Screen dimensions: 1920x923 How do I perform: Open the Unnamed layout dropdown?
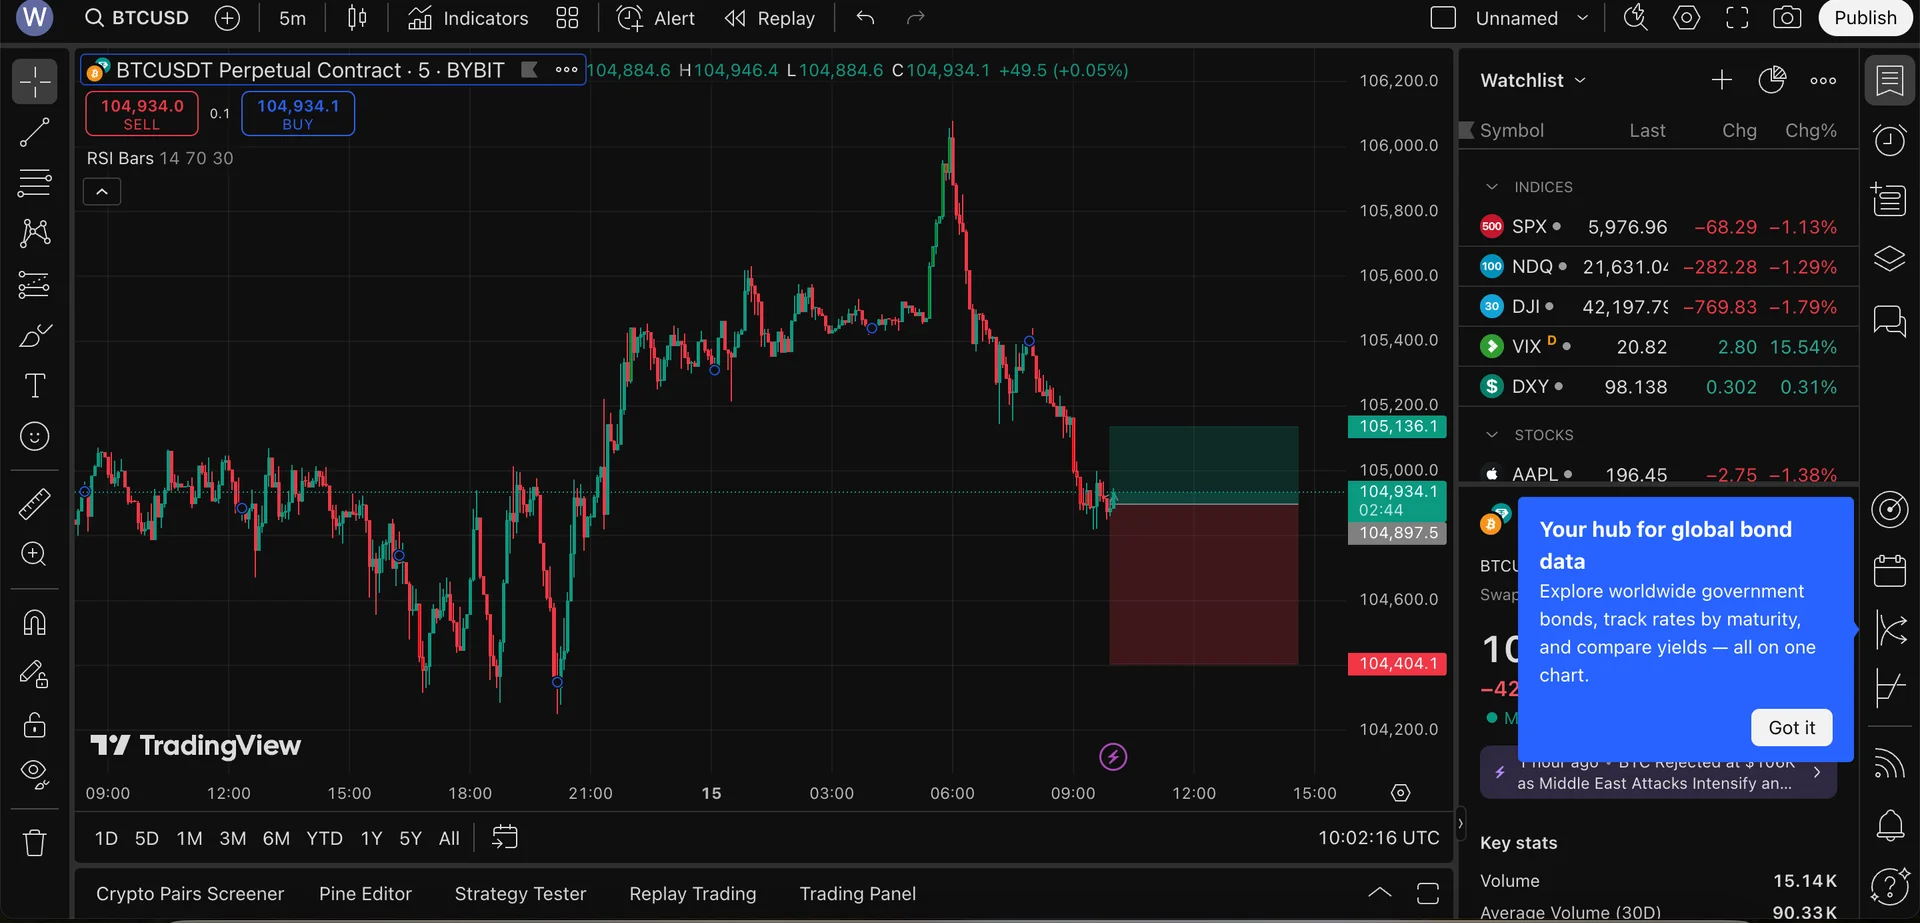pyautogui.click(x=1532, y=18)
